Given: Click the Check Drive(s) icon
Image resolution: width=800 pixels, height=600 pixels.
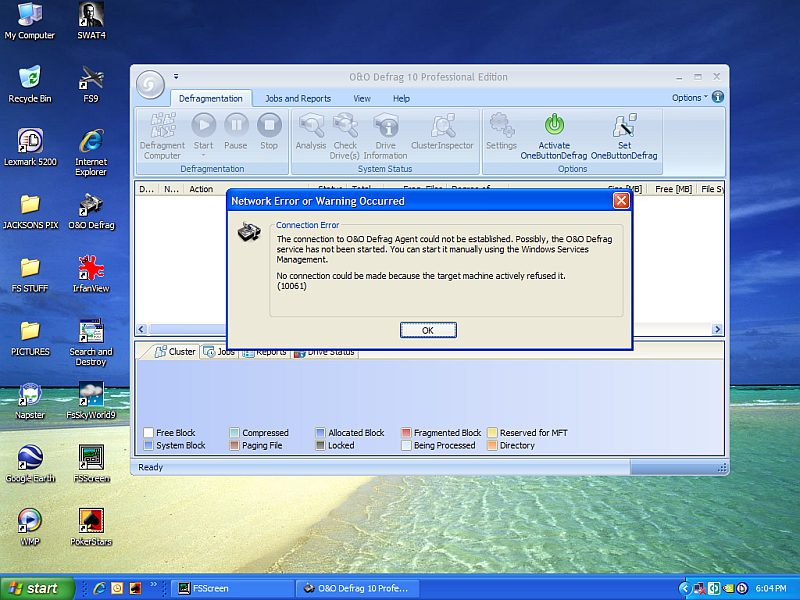Looking at the screenshot, I should (345, 127).
